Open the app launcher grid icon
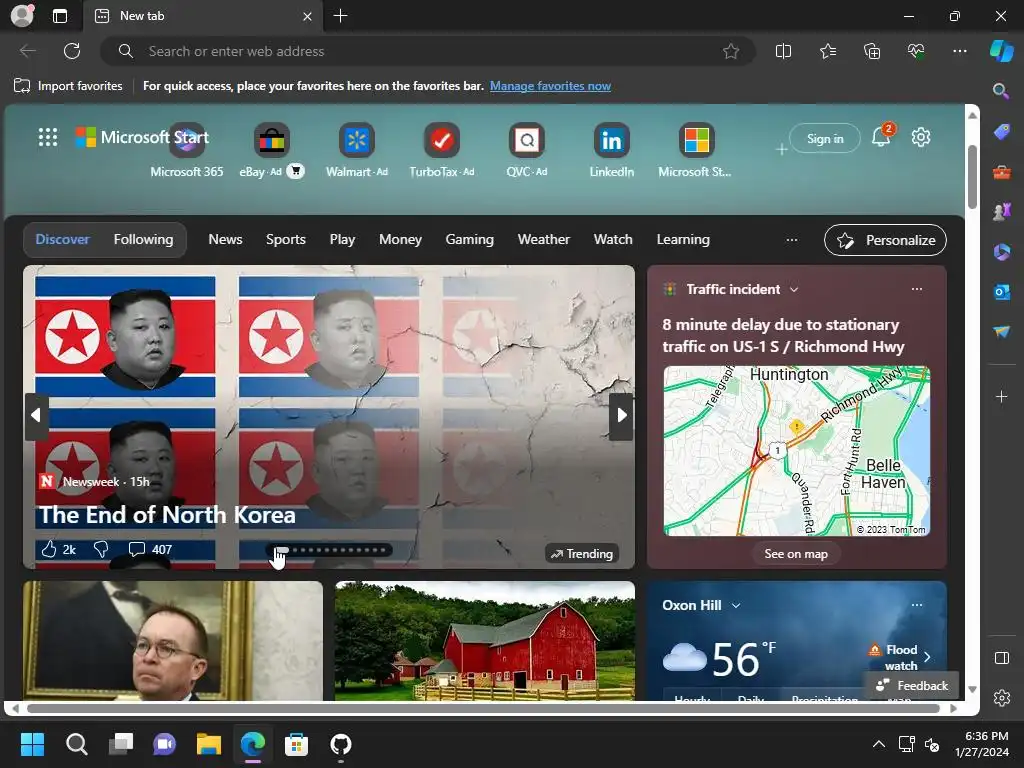 pos(48,137)
